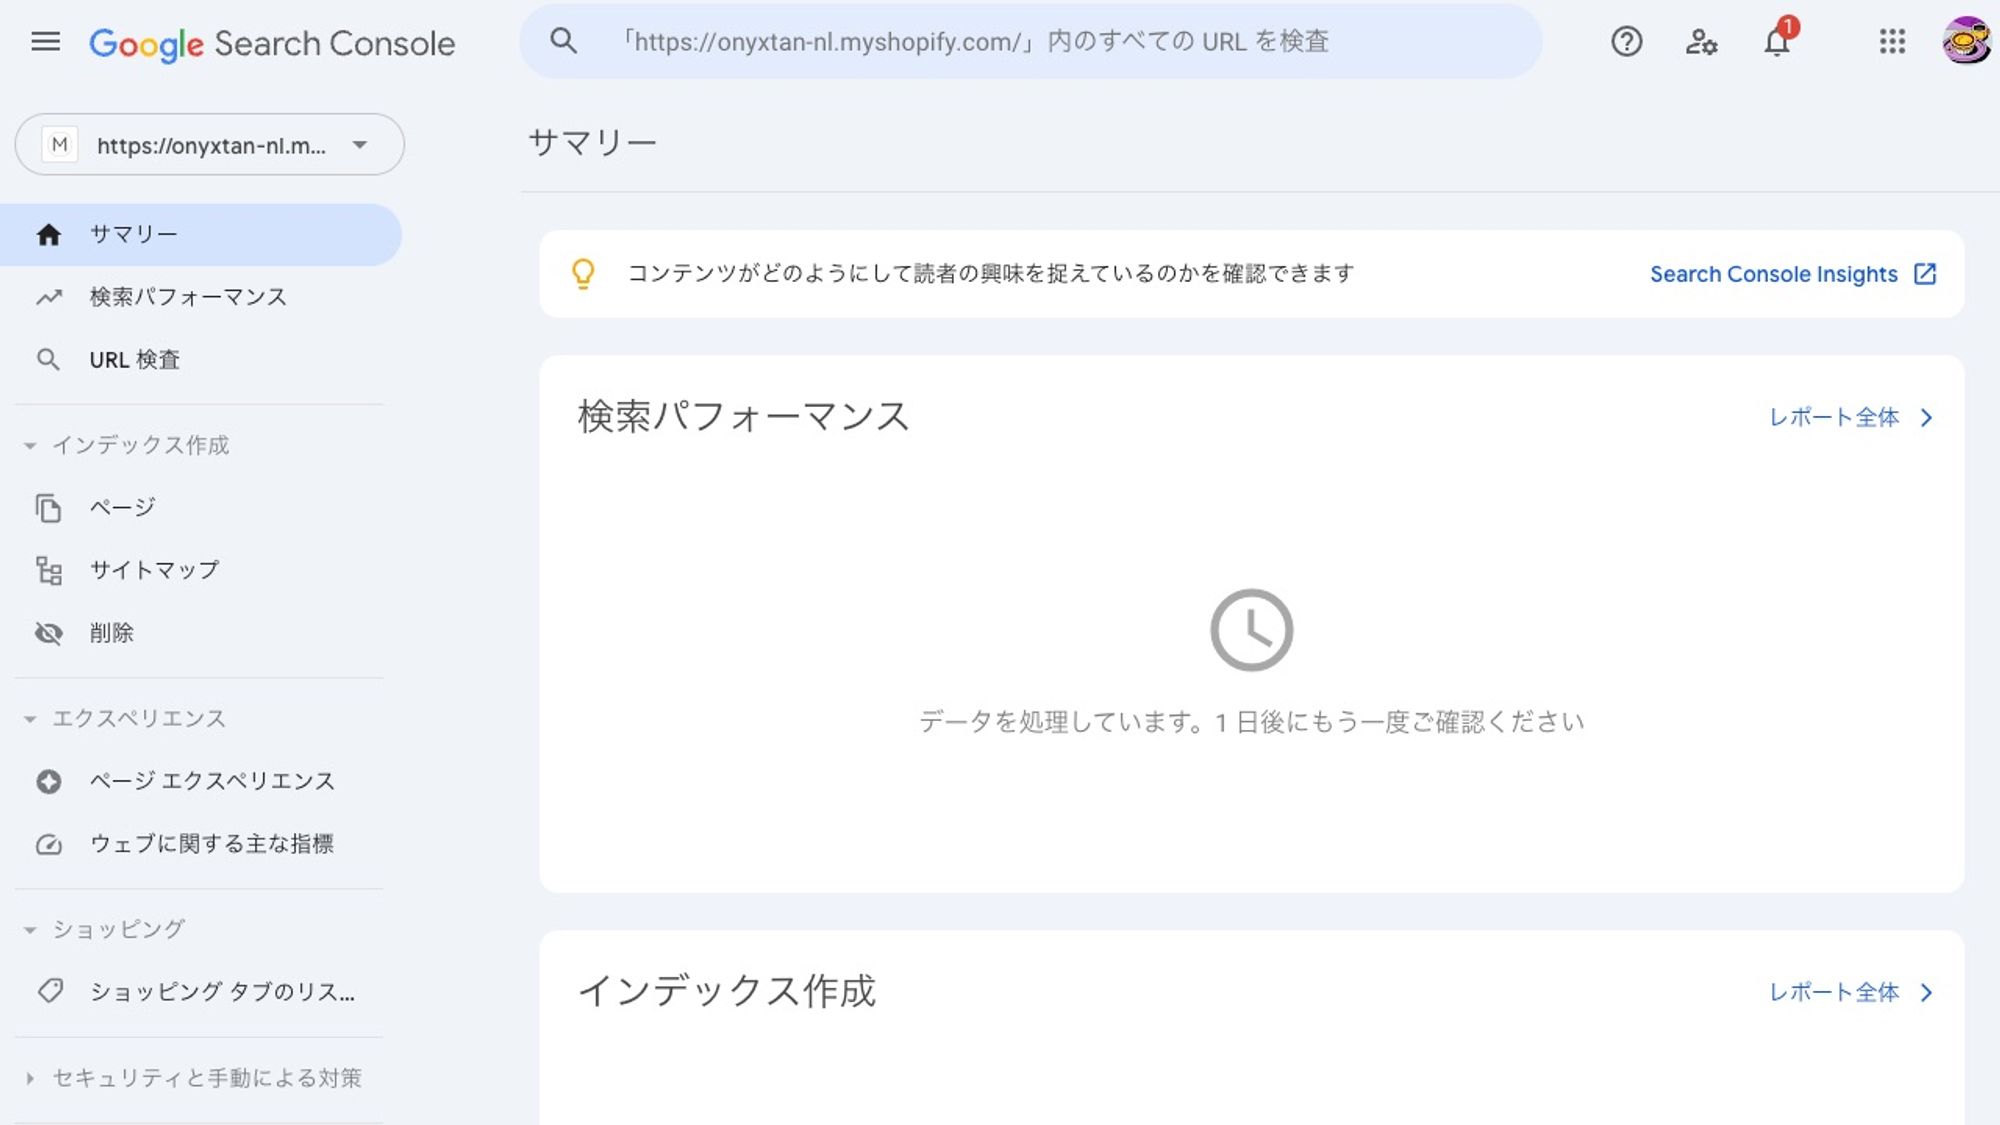Open 検索パフォーマンス in the sidebar
The height and width of the screenshot is (1125, 2000).
pos(188,297)
